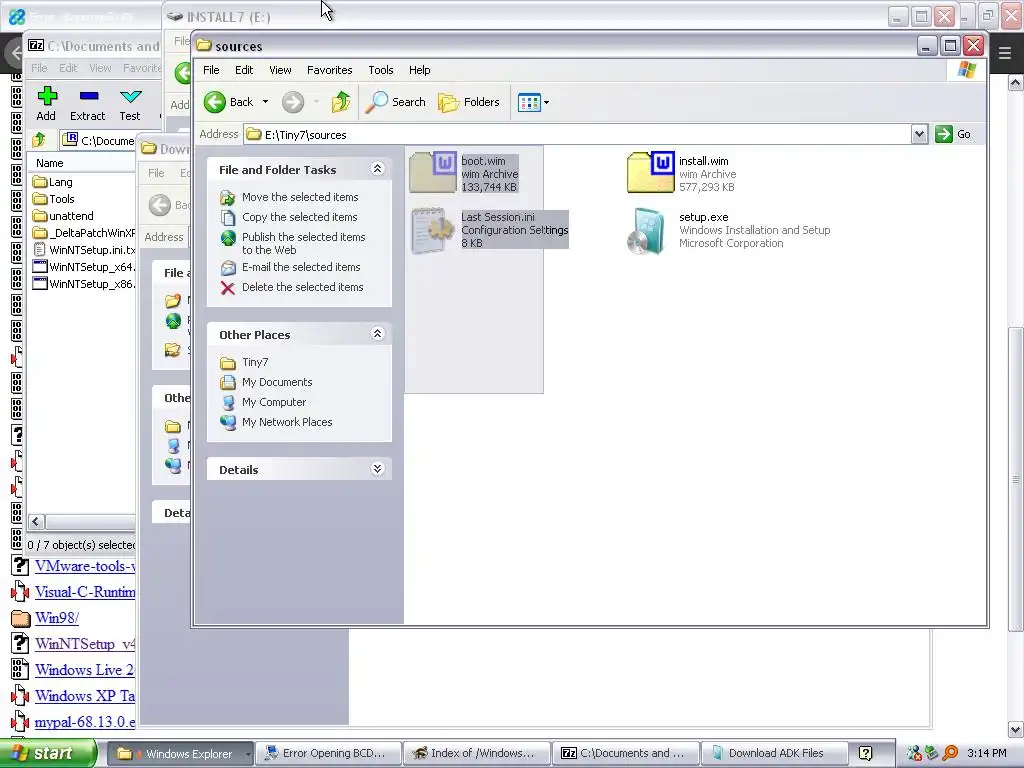Viewport: 1024px width, 768px height.
Task: Click the green Forward arrow button
Action: tap(293, 102)
